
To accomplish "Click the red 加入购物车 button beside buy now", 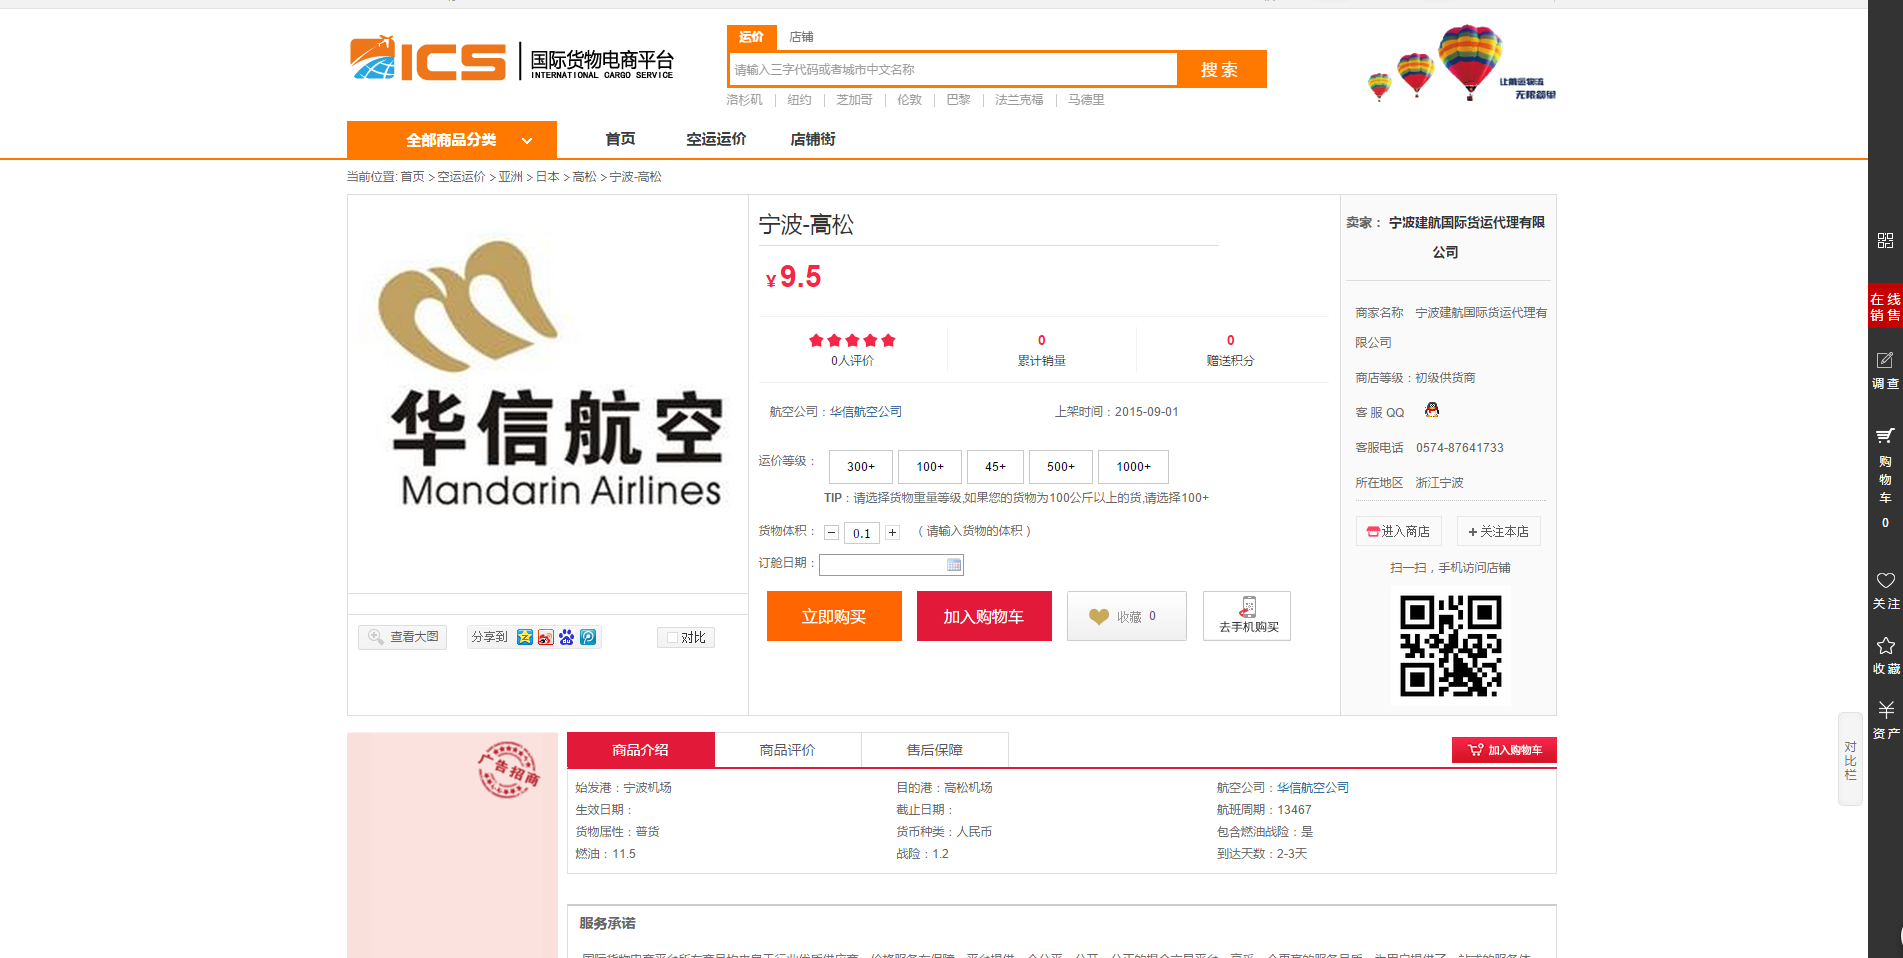I will (984, 616).
